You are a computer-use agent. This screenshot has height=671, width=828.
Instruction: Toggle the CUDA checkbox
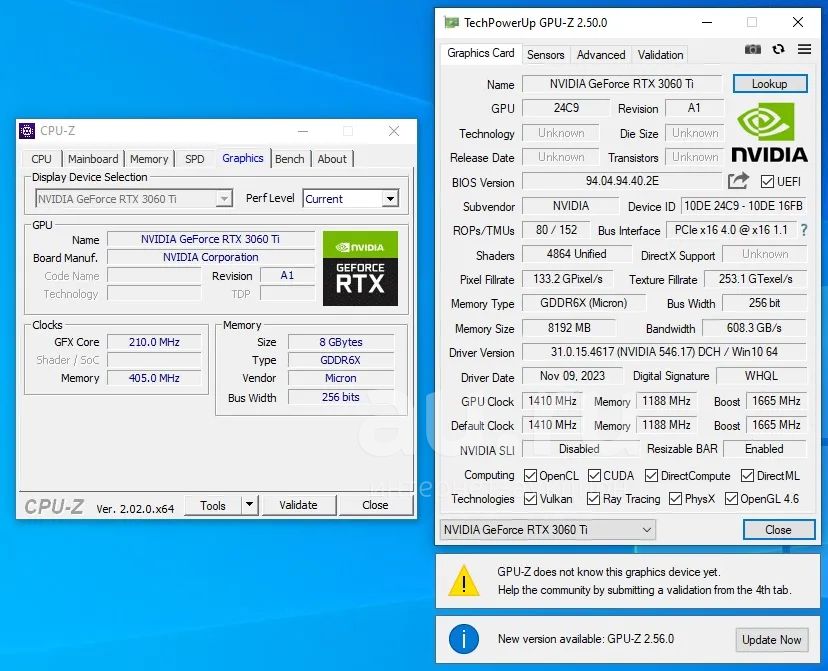point(594,476)
